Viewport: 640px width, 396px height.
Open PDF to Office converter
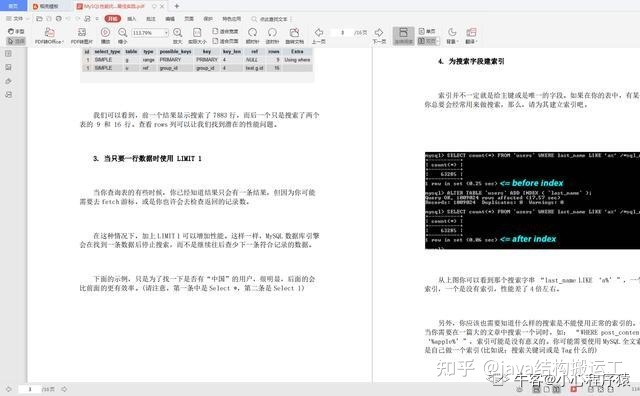point(49,36)
